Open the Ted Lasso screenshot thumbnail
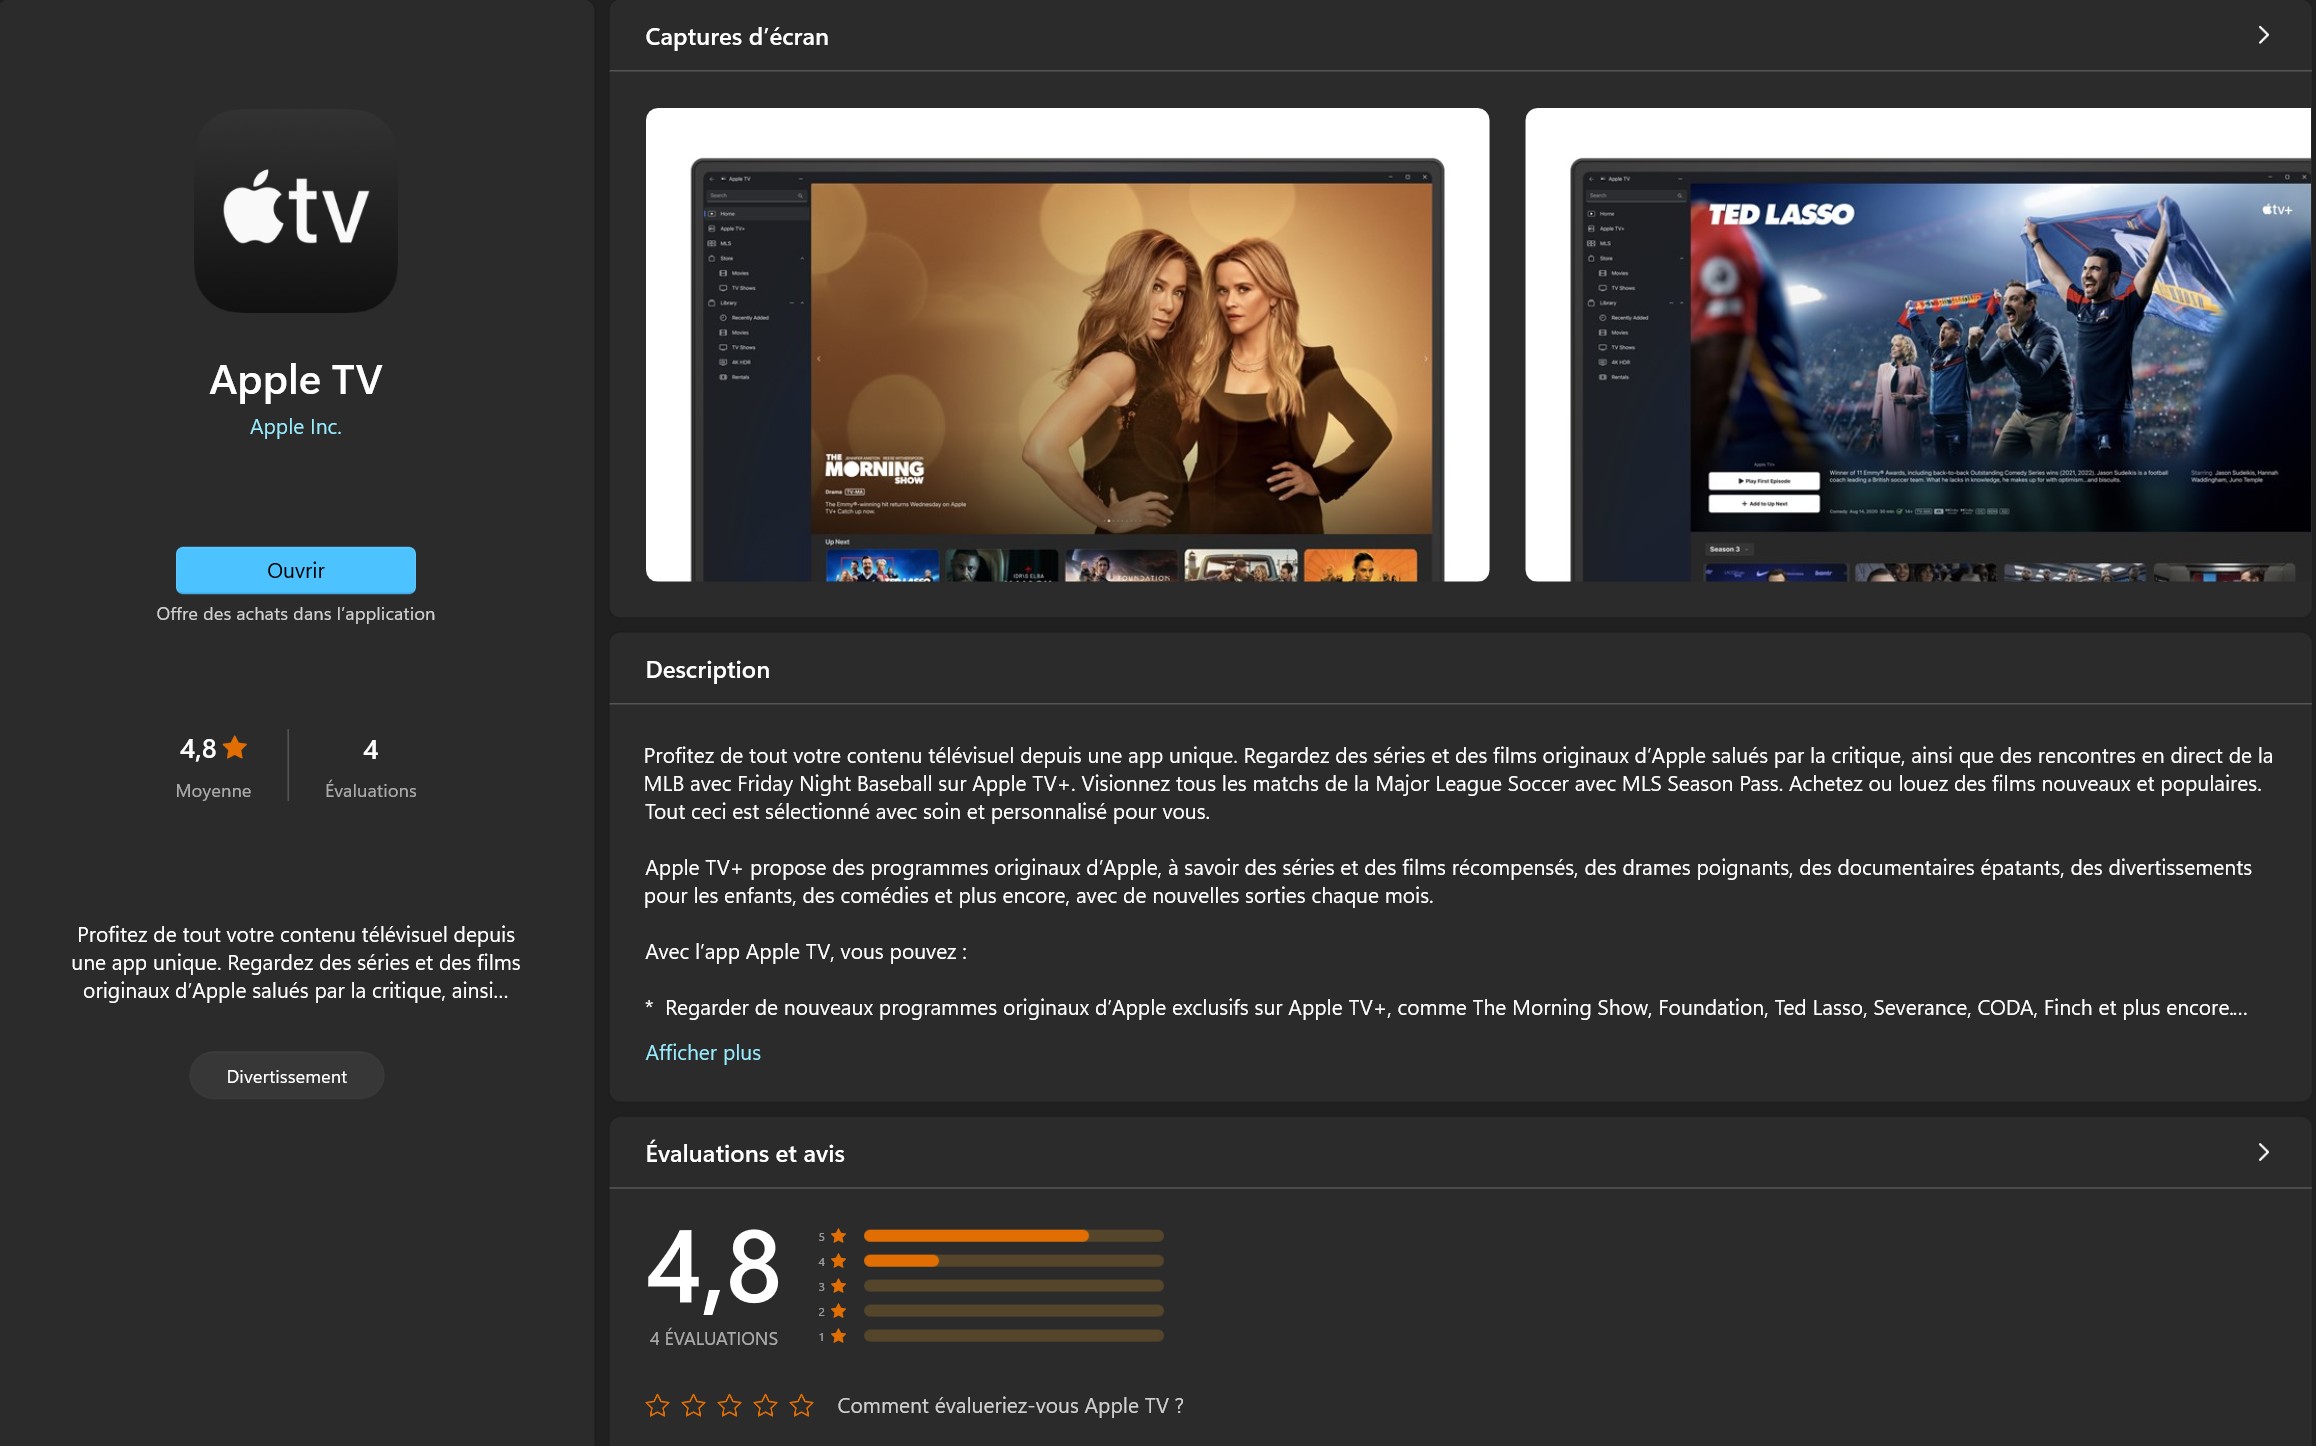The width and height of the screenshot is (2316, 1446). 1919,345
